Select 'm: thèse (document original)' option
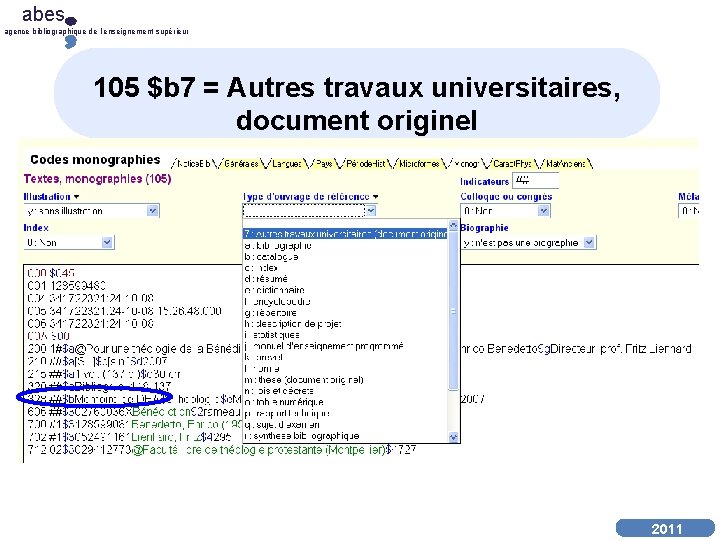Image resolution: width=720 pixels, height=540 pixels. (x=304, y=380)
